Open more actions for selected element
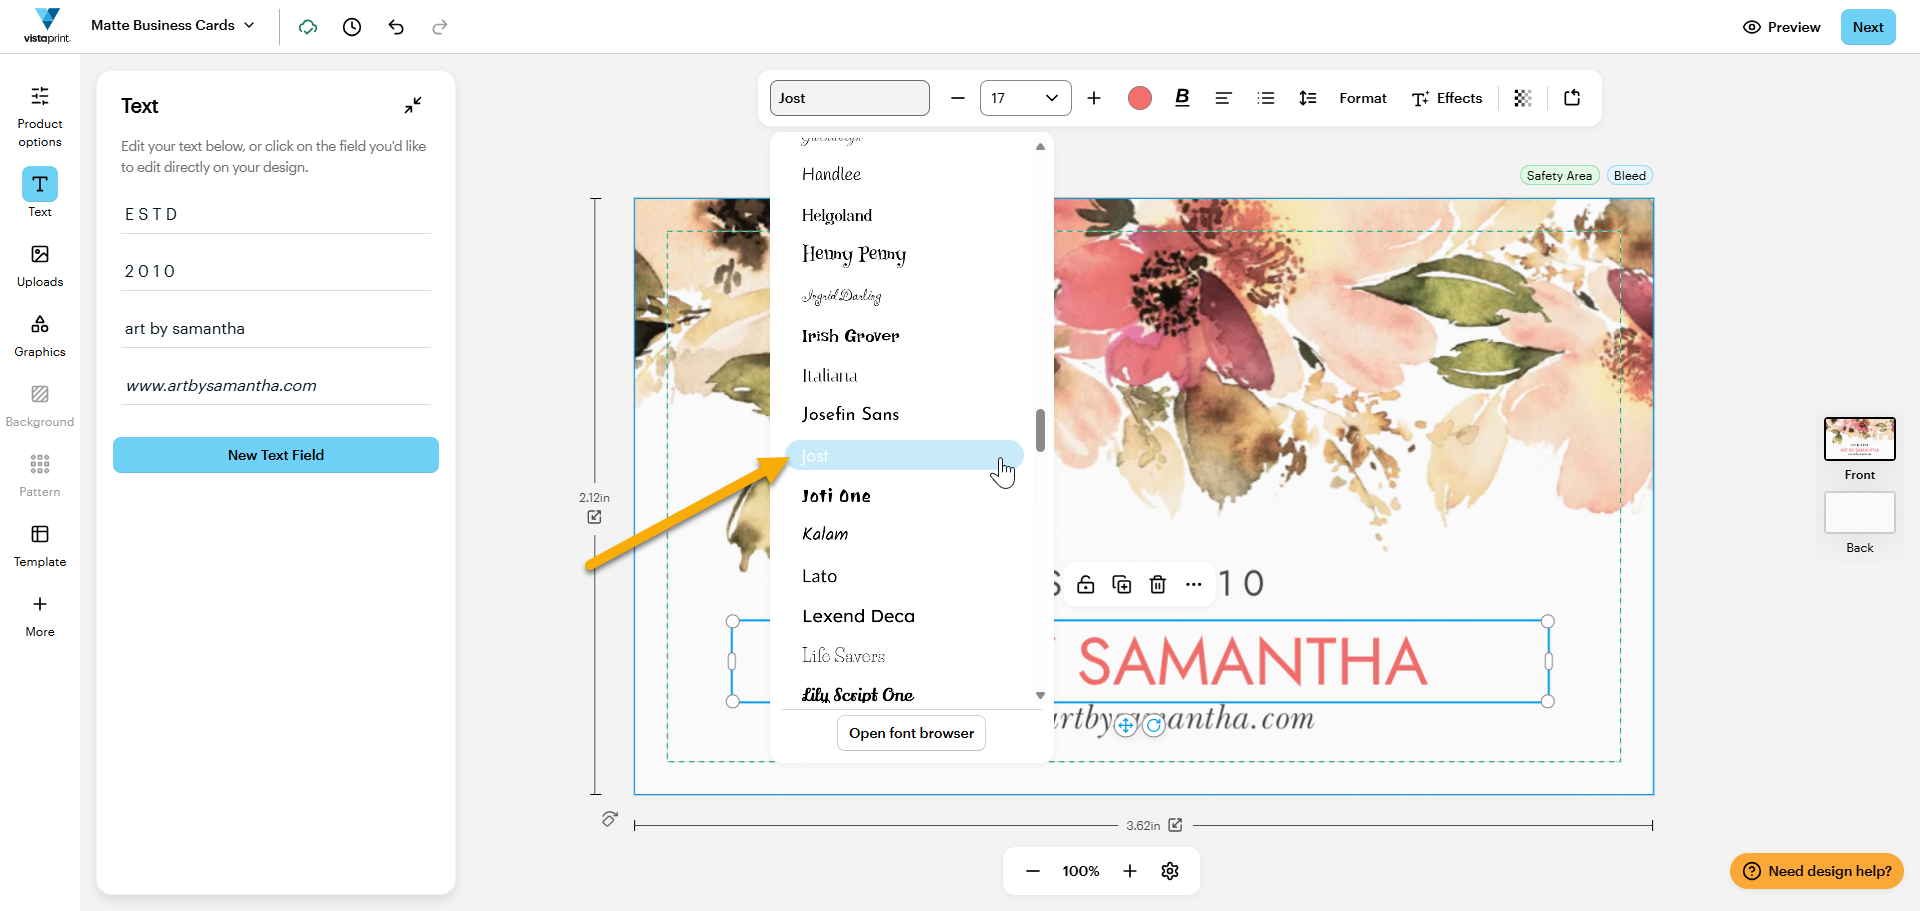1920x911 pixels. click(1194, 585)
